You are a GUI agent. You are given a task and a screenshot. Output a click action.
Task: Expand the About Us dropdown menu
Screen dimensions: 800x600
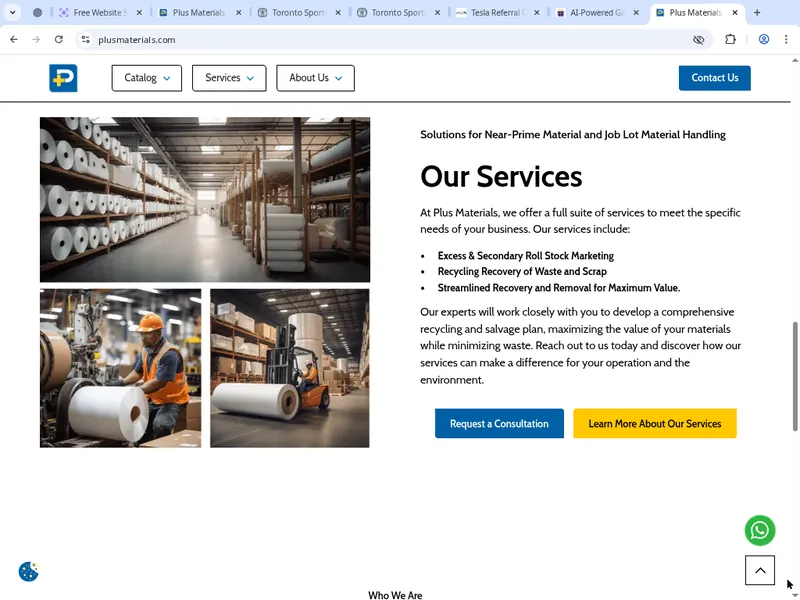(x=315, y=78)
